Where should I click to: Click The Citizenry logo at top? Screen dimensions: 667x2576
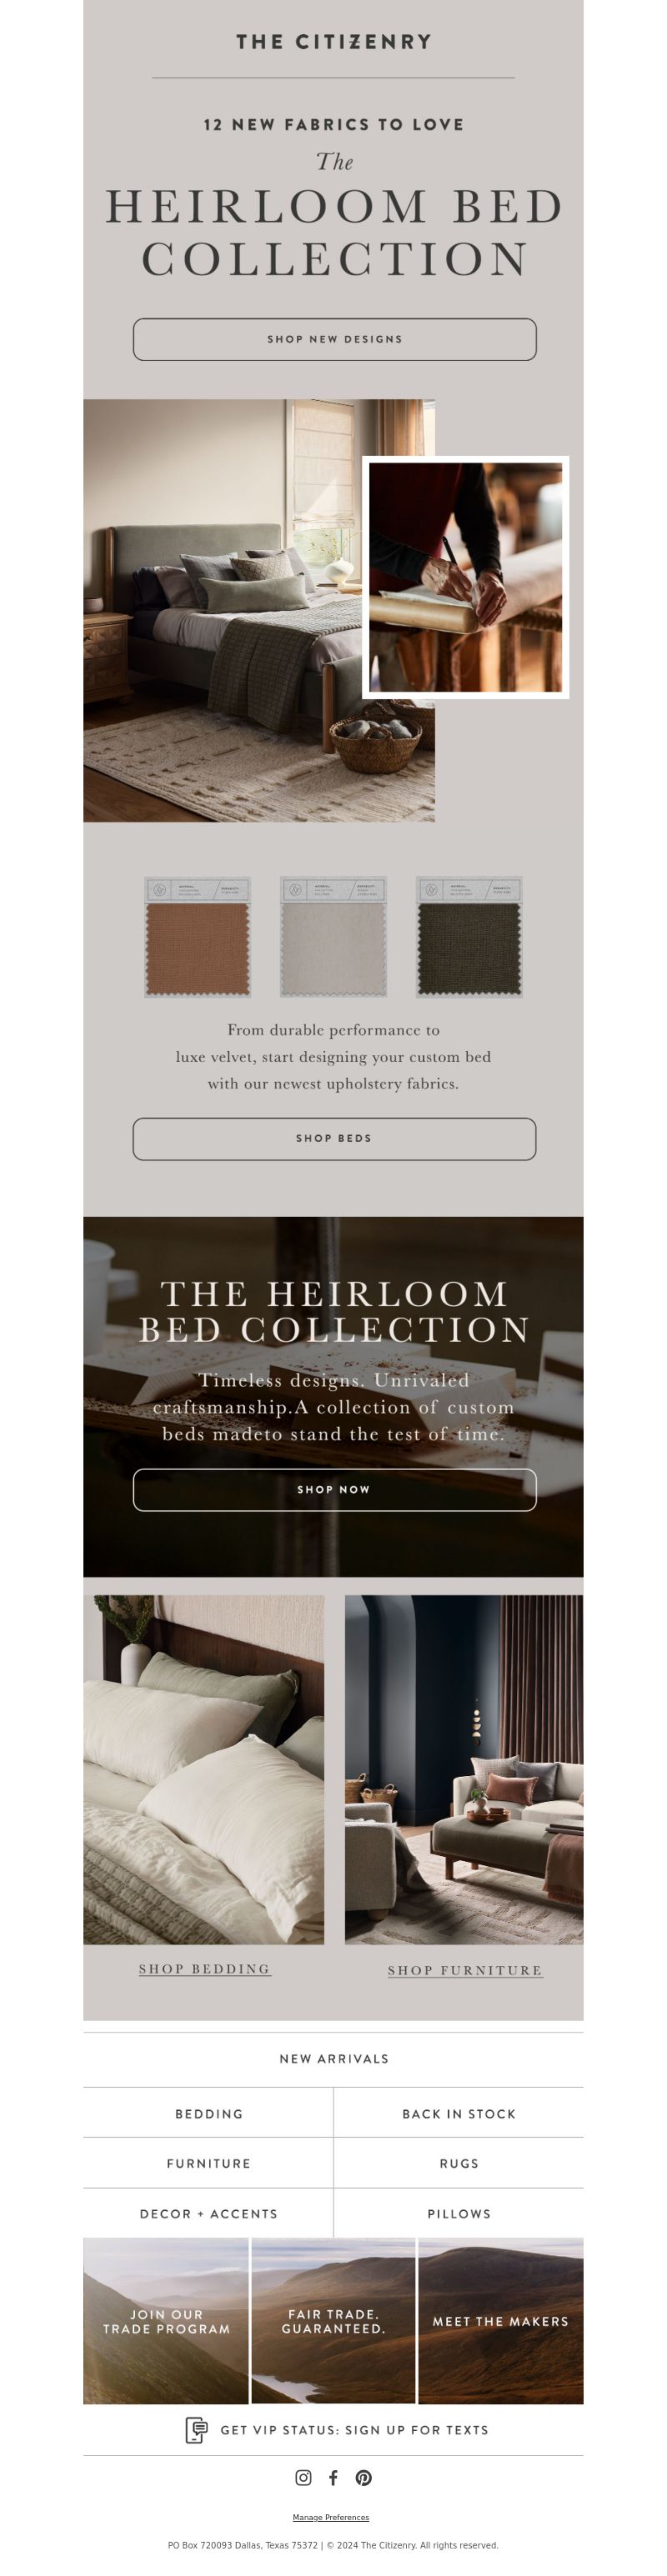[334, 42]
